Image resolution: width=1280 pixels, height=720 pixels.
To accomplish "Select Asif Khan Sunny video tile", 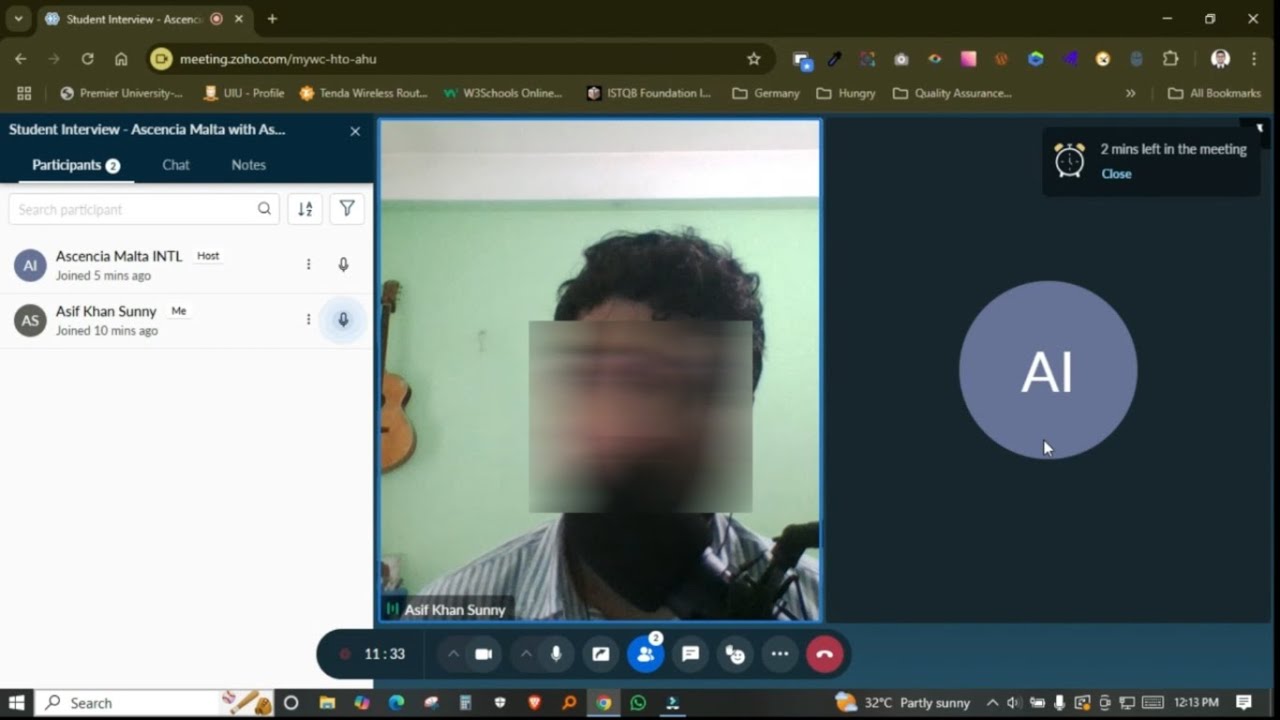I will pyautogui.click(x=600, y=370).
